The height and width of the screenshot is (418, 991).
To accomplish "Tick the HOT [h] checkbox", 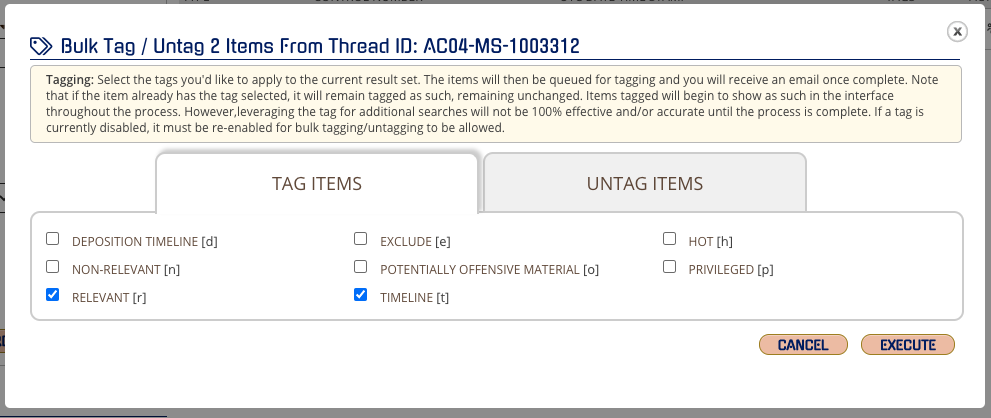I will click(x=669, y=239).
